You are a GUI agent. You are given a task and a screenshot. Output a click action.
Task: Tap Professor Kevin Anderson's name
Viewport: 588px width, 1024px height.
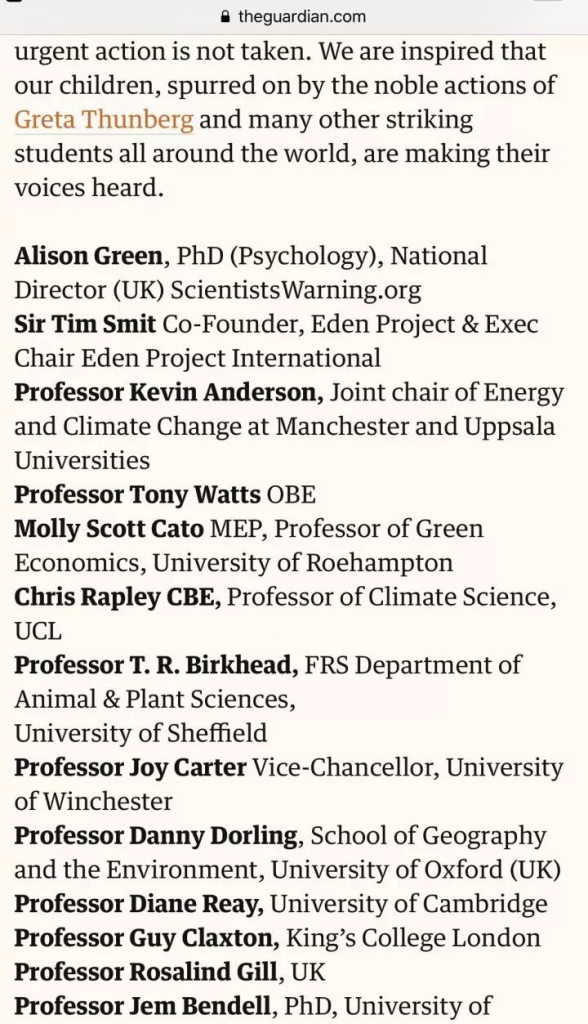169,392
